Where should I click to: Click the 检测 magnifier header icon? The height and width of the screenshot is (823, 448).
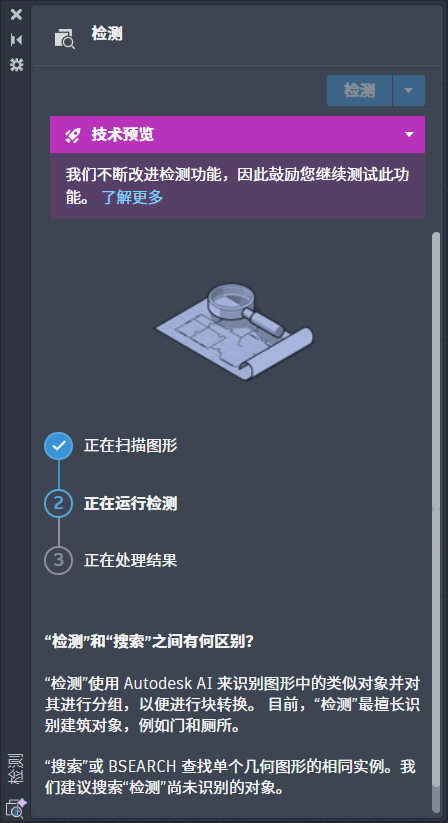(x=65, y=39)
